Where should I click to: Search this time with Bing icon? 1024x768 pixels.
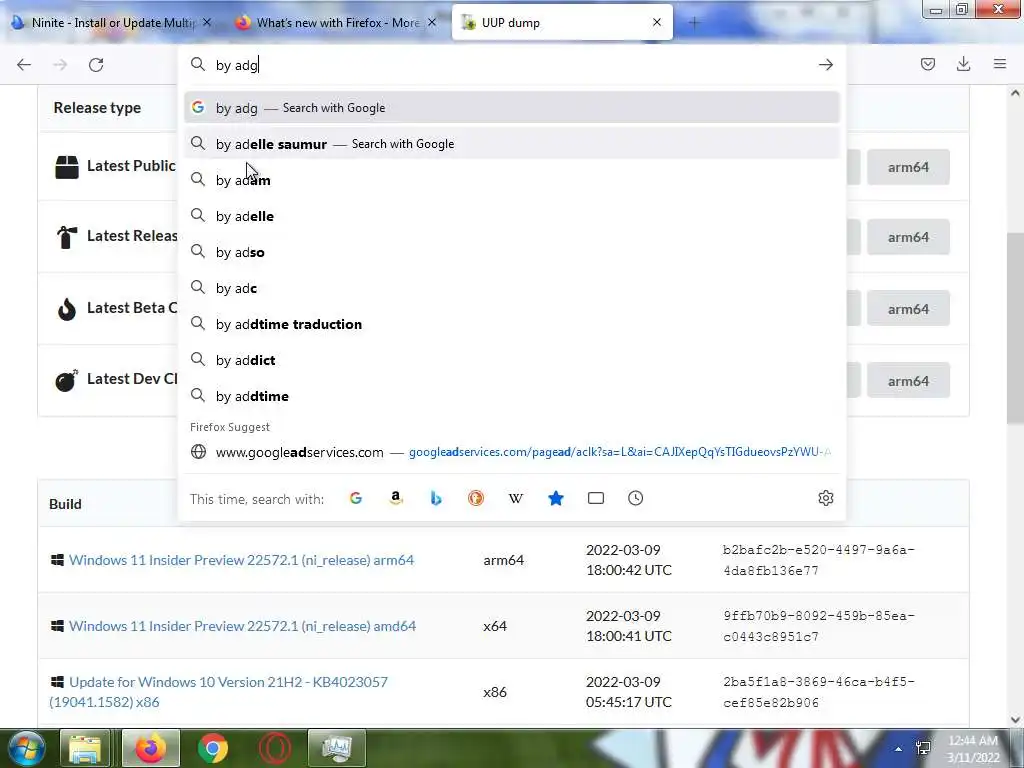coord(436,498)
